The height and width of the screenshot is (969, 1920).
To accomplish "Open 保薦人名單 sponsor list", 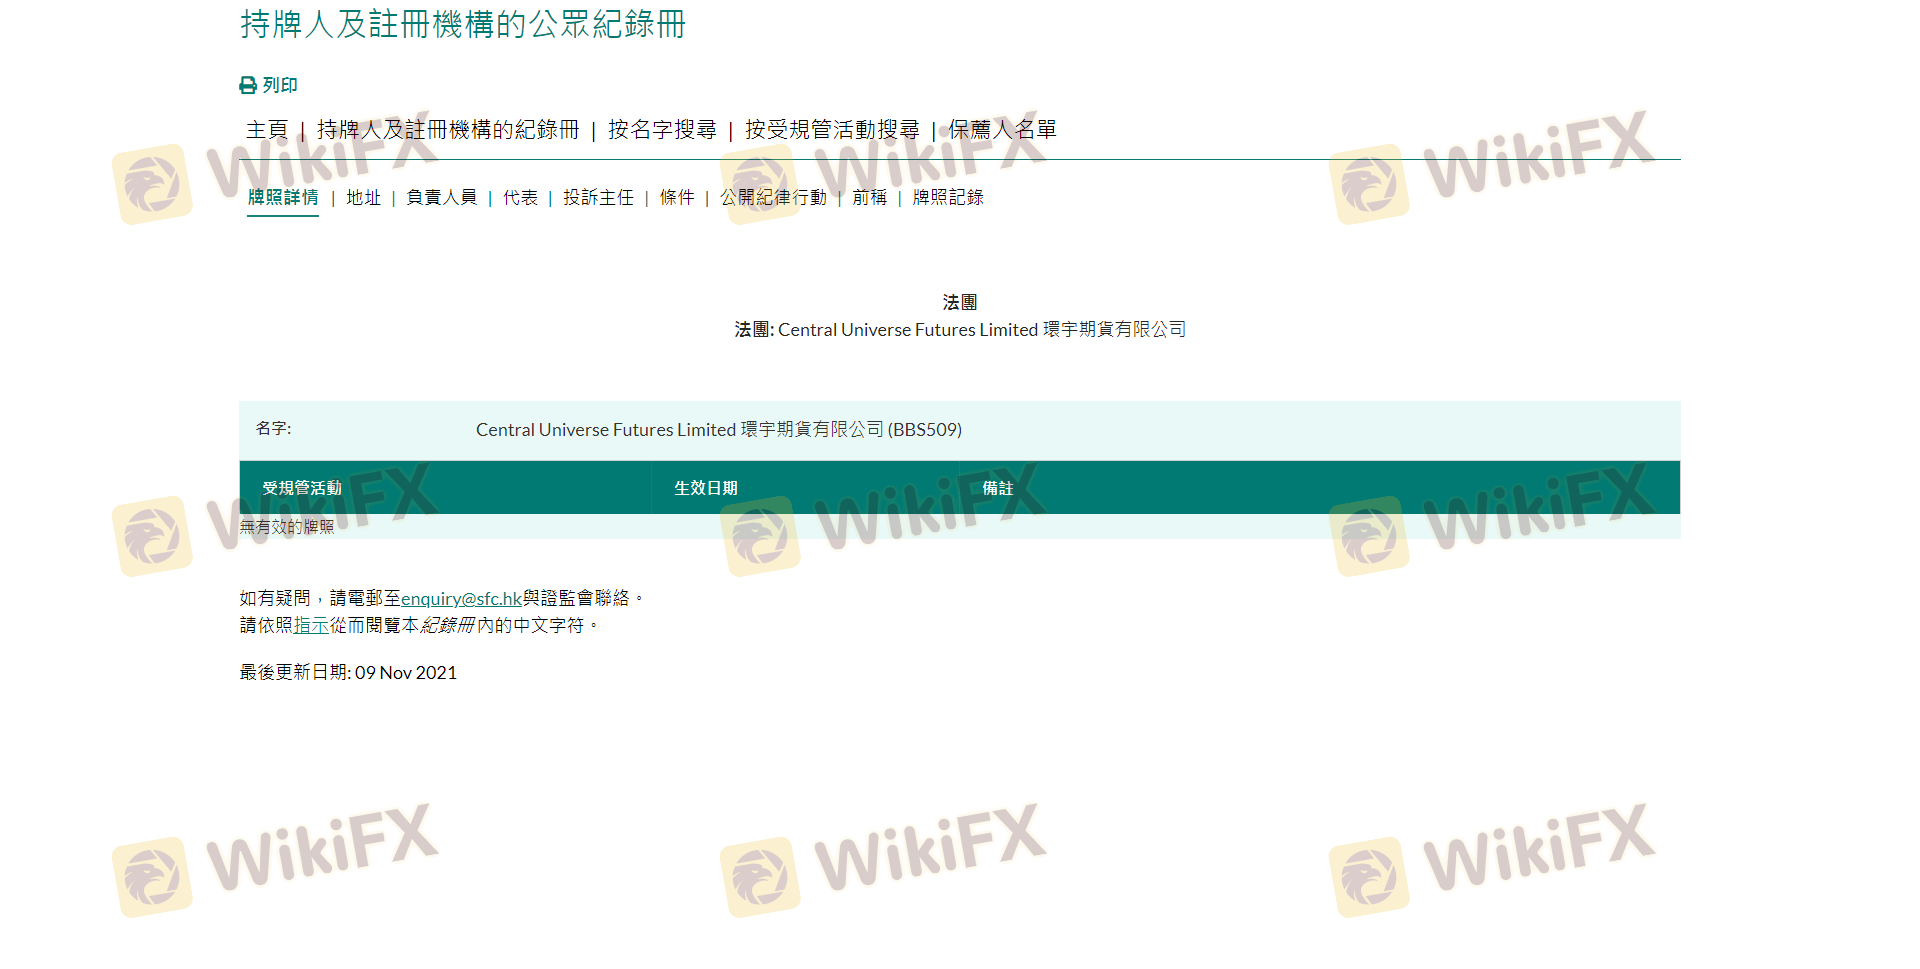I will click(x=1002, y=130).
